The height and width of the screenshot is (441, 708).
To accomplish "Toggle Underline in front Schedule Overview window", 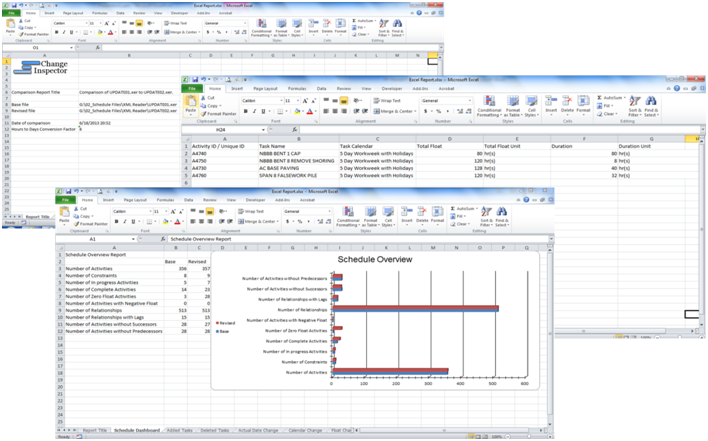I will (x=133, y=222).
